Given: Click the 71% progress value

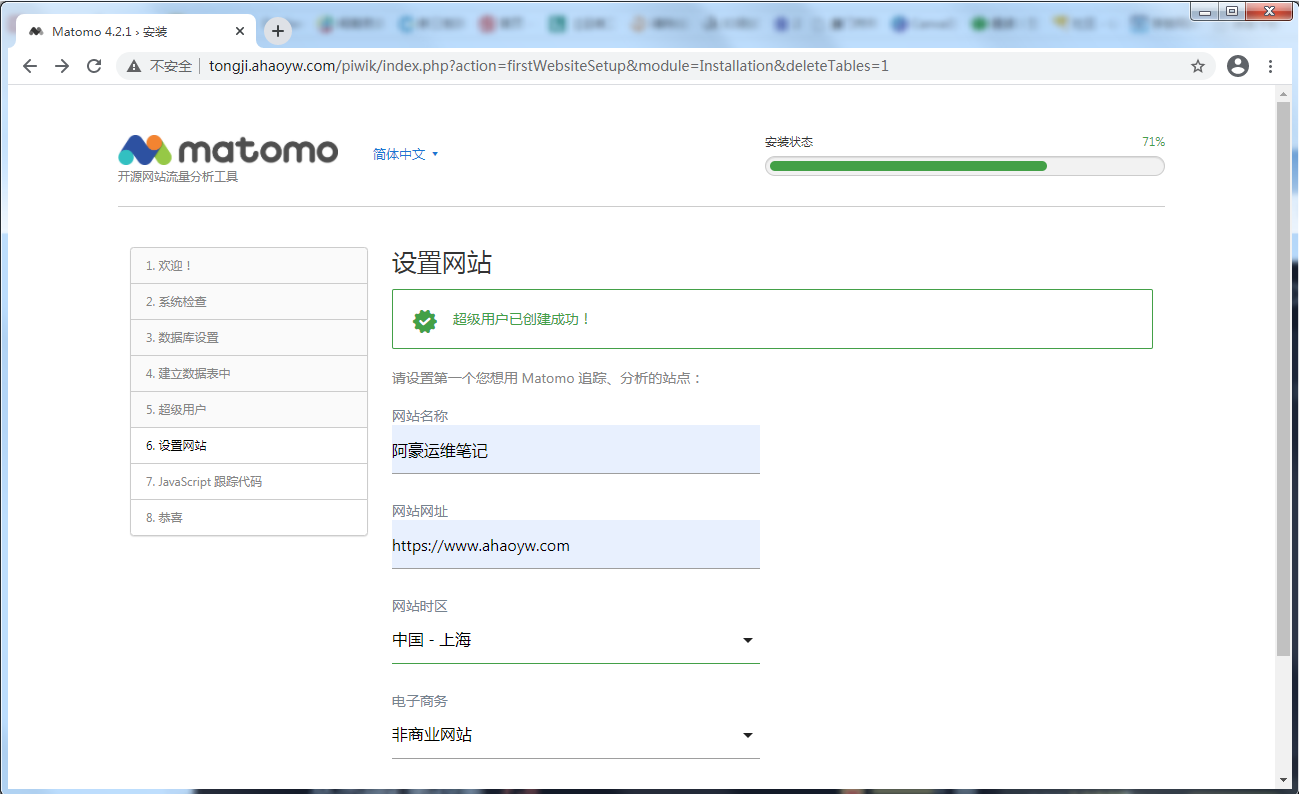Looking at the screenshot, I should point(1153,142).
